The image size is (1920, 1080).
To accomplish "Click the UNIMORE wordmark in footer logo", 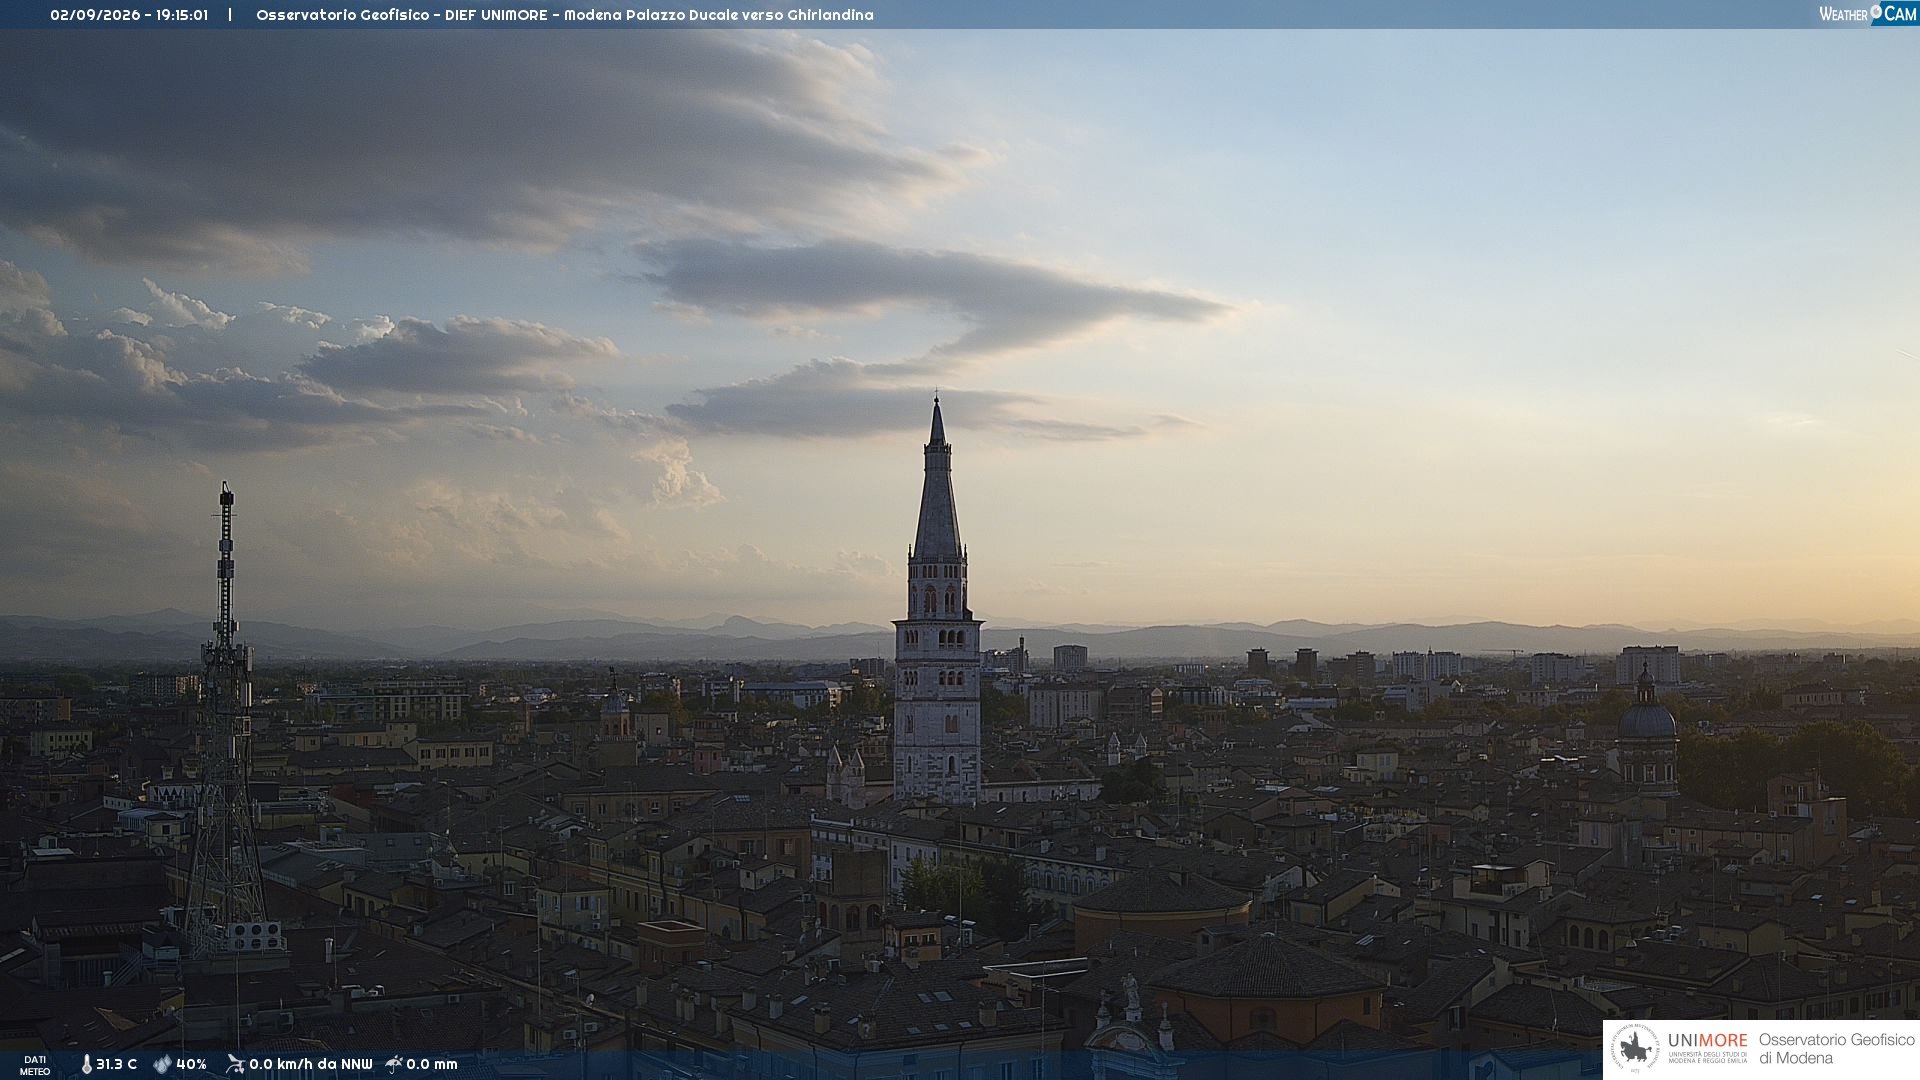I will click(x=1707, y=1041).
